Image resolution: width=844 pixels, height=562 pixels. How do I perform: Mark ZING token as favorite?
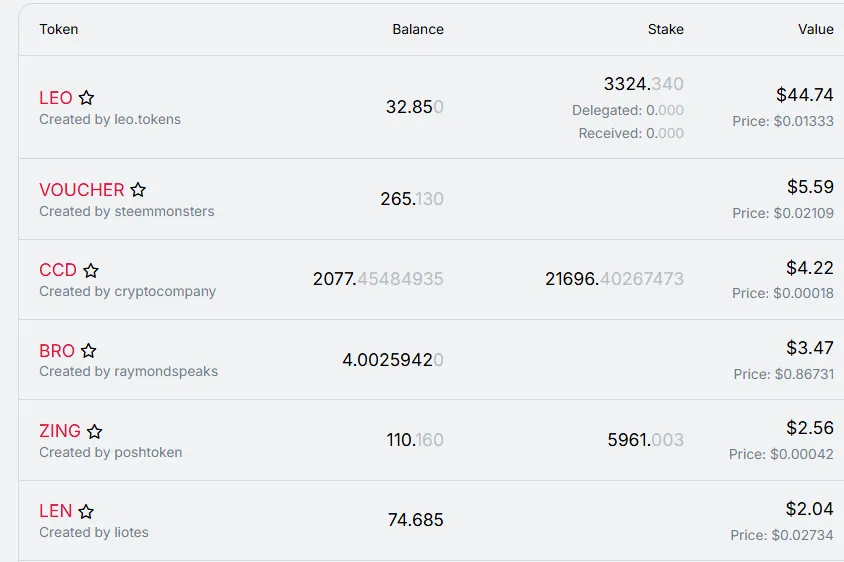click(x=94, y=431)
